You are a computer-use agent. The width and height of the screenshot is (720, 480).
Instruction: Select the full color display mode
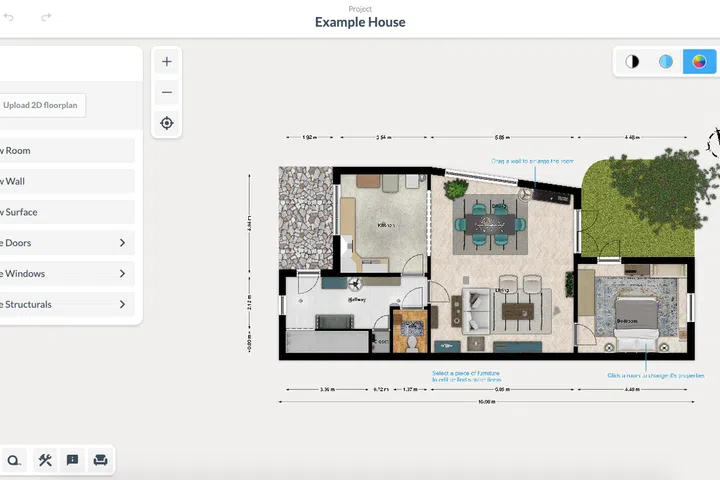click(x=699, y=62)
